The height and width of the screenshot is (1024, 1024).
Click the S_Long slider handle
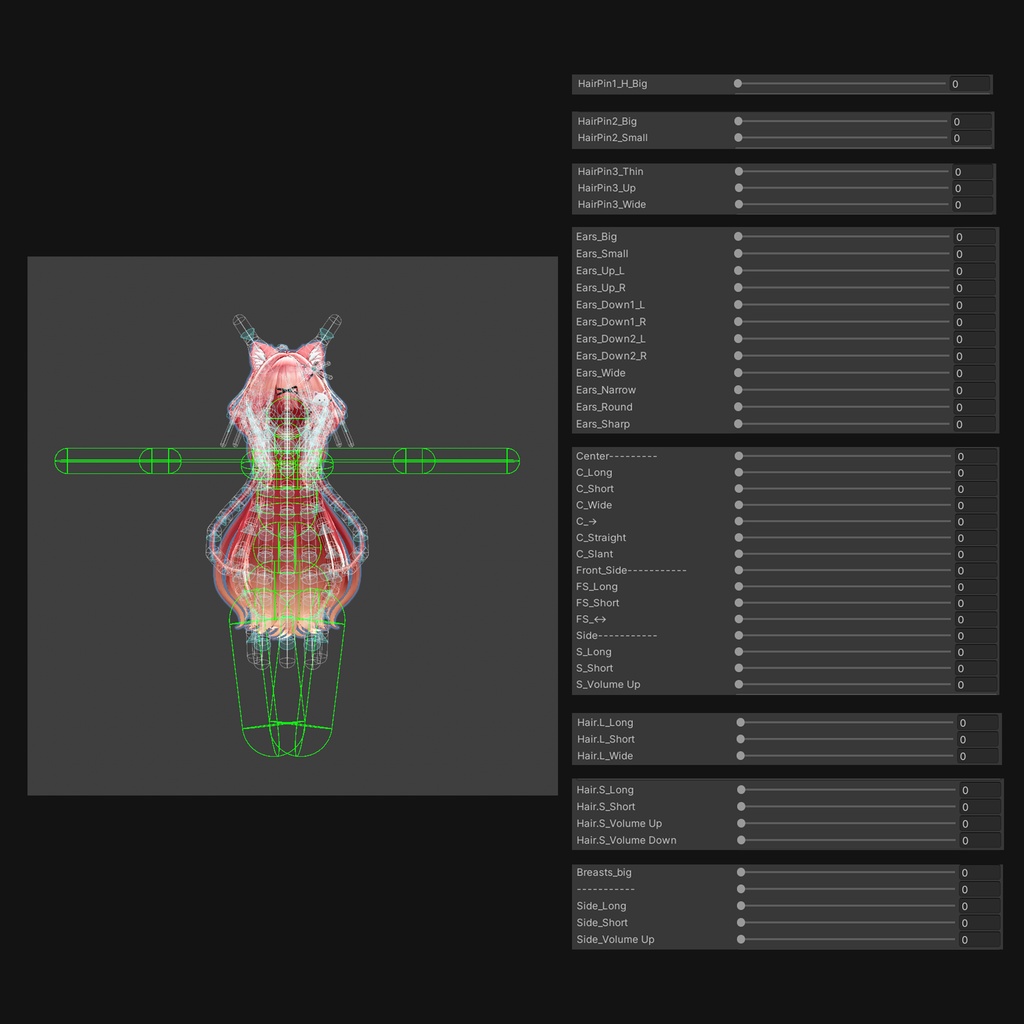739,652
